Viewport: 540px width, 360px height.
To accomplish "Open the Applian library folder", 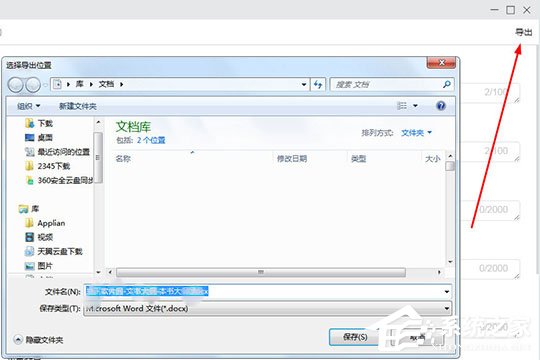I will (45, 223).
